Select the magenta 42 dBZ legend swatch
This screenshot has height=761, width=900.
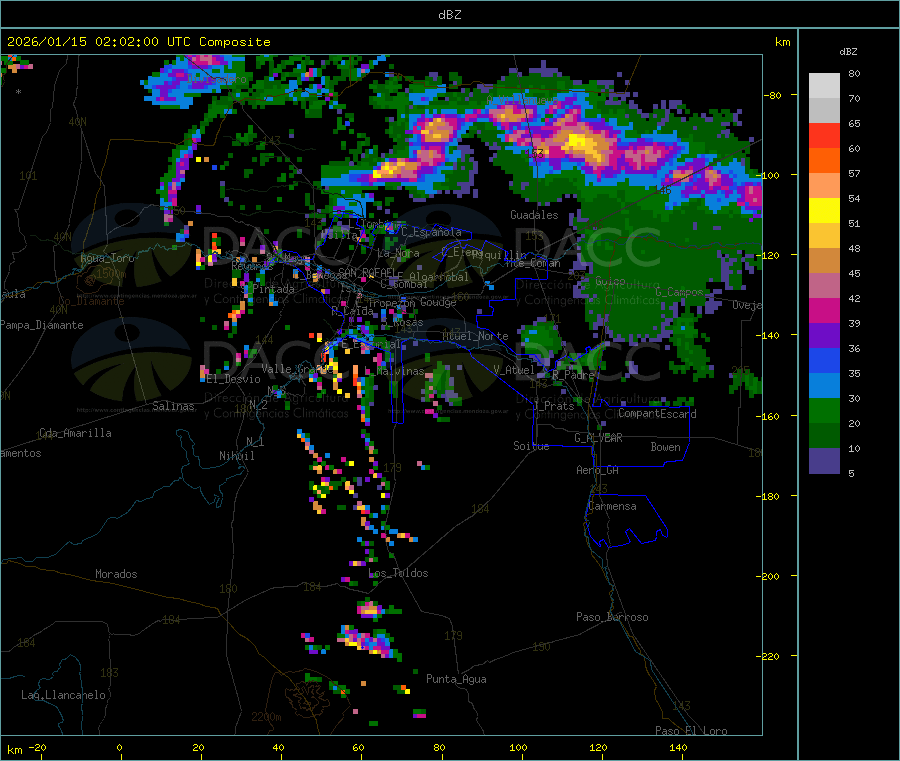click(824, 310)
